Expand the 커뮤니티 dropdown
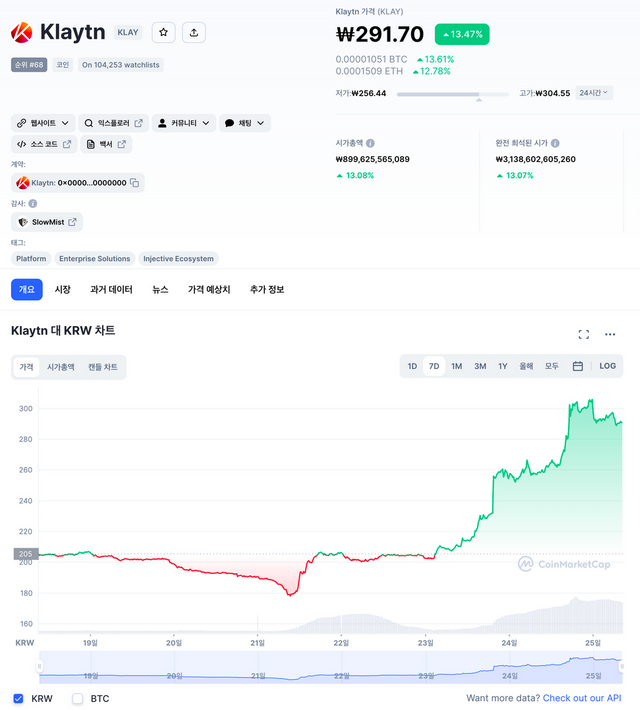This screenshot has height=710, width=640. (183, 123)
